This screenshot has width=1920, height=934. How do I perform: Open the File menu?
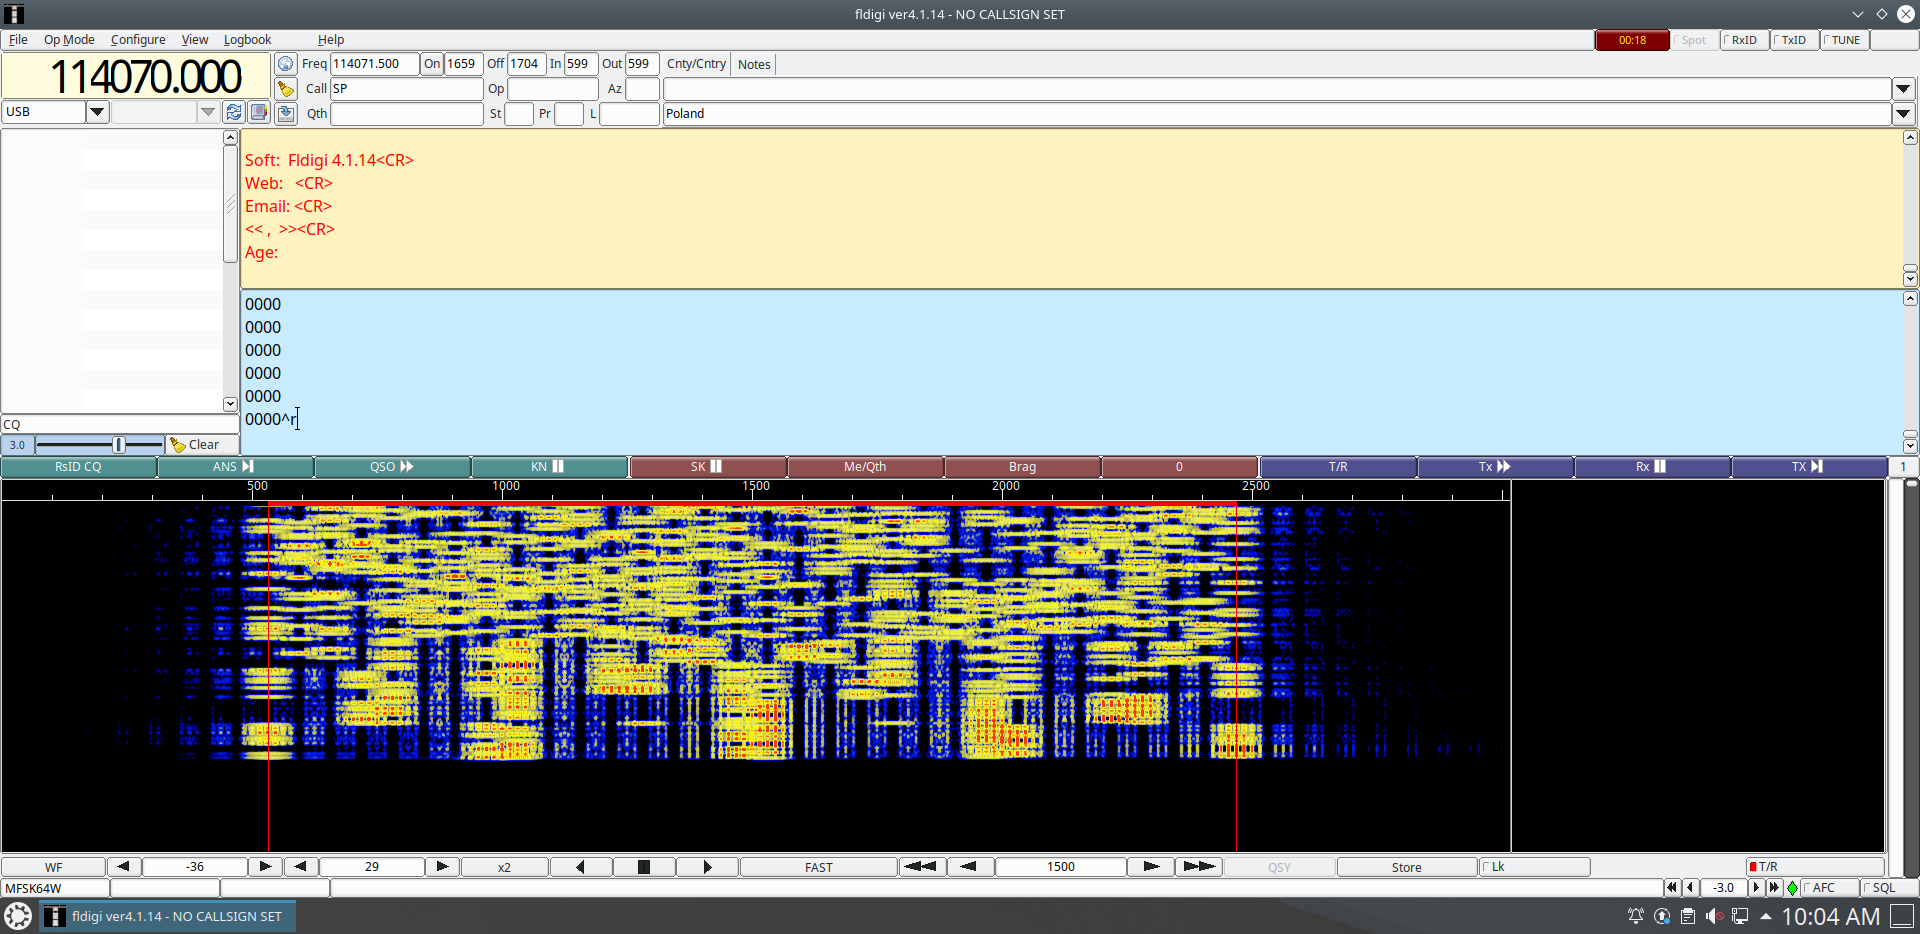(x=18, y=40)
